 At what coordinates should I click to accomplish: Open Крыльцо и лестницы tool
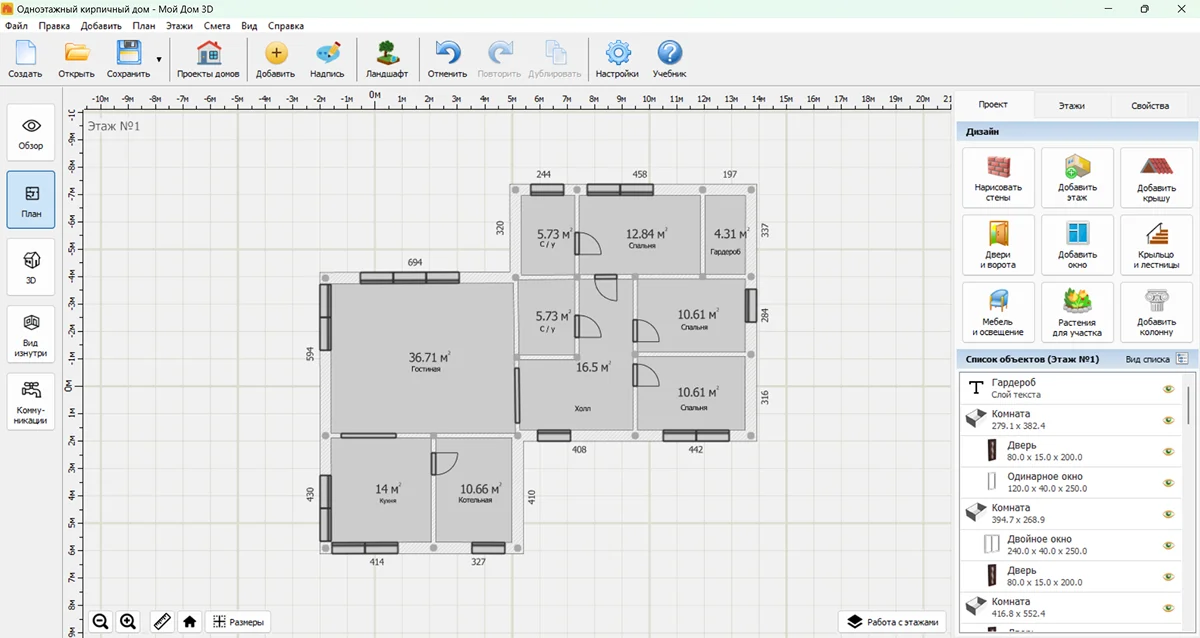point(1156,245)
